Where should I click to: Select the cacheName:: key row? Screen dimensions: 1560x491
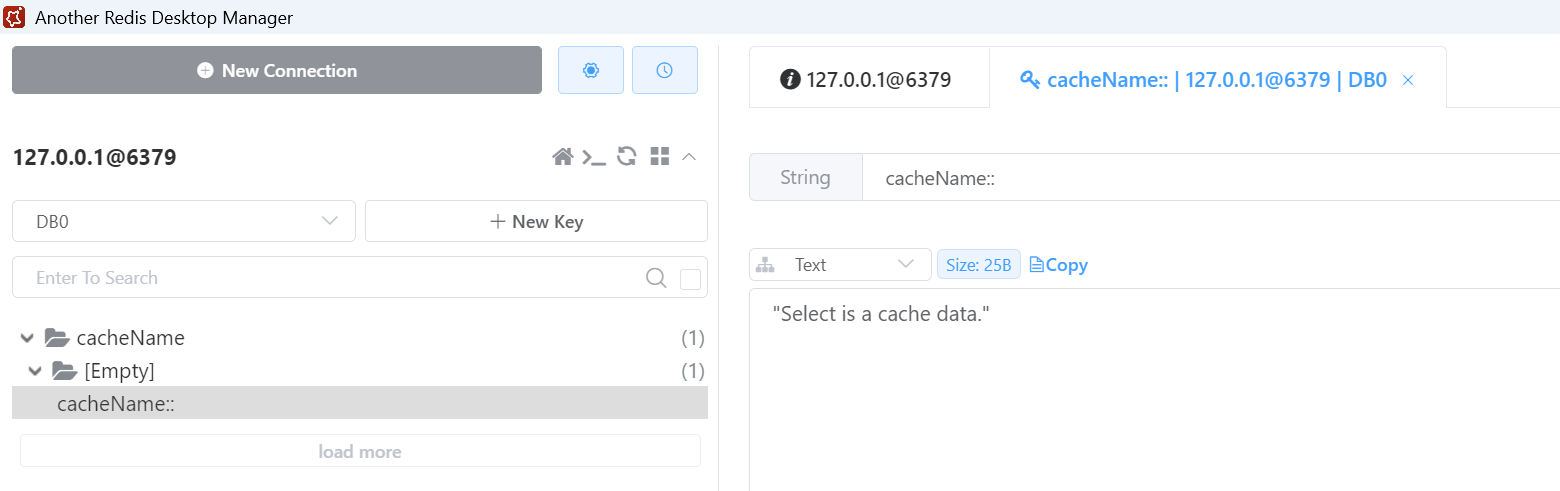point(360,403)
